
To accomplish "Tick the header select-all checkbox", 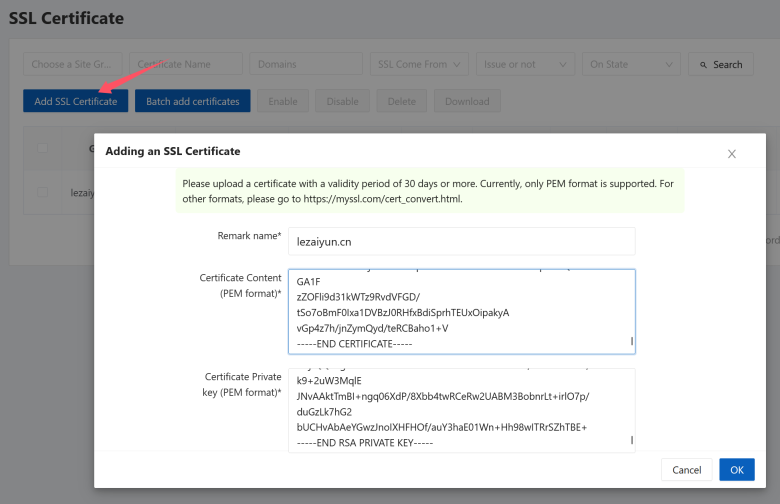I will coord(43,148).
